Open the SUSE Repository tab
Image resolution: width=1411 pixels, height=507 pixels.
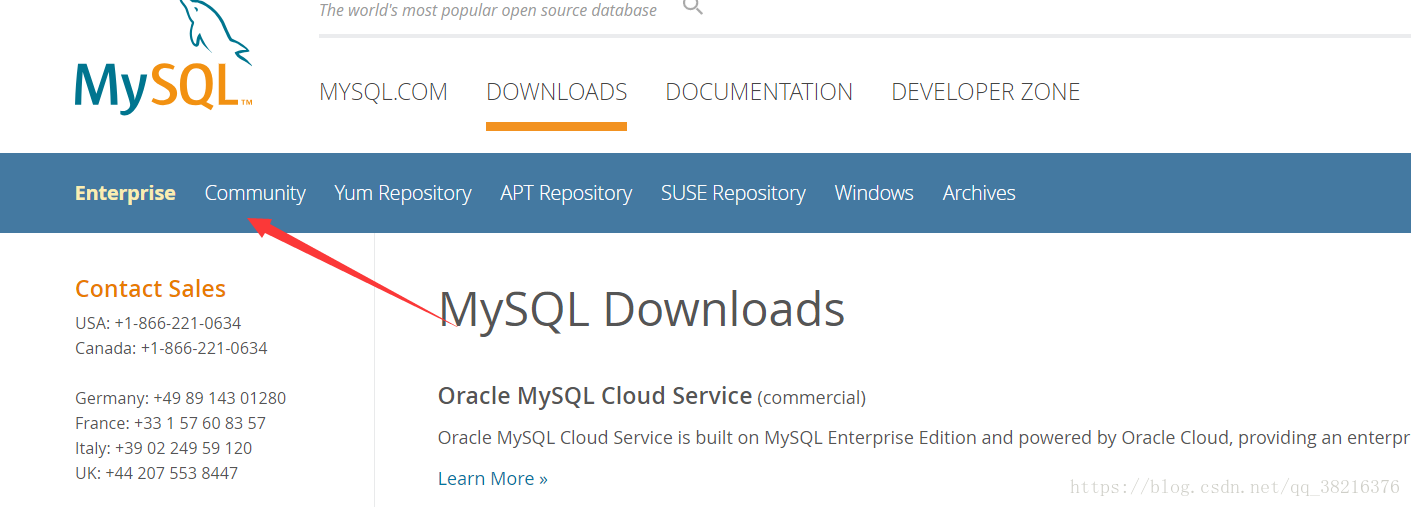point(733,193)
